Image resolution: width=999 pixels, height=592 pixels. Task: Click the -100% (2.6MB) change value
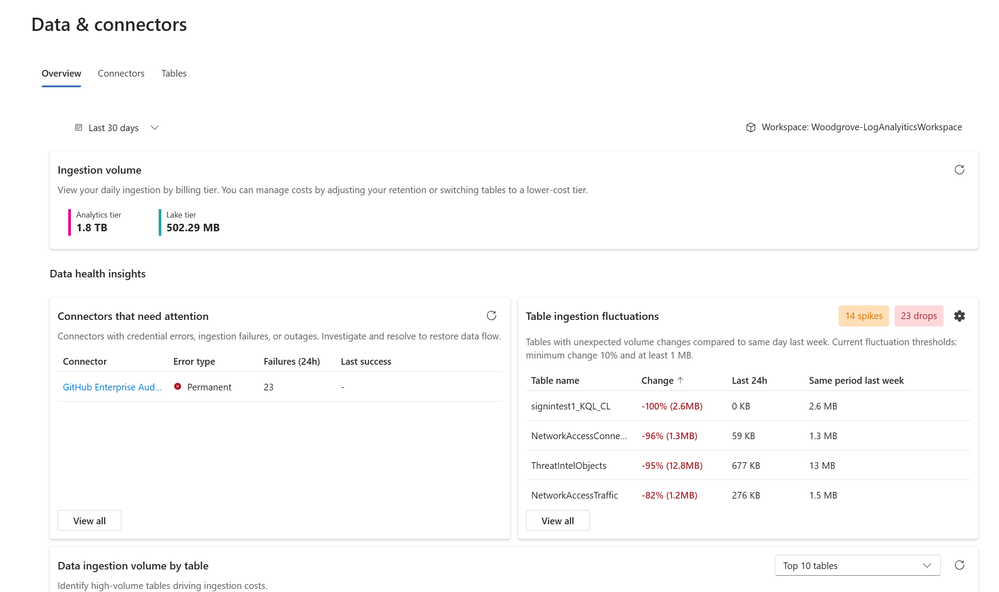point(672,406)
